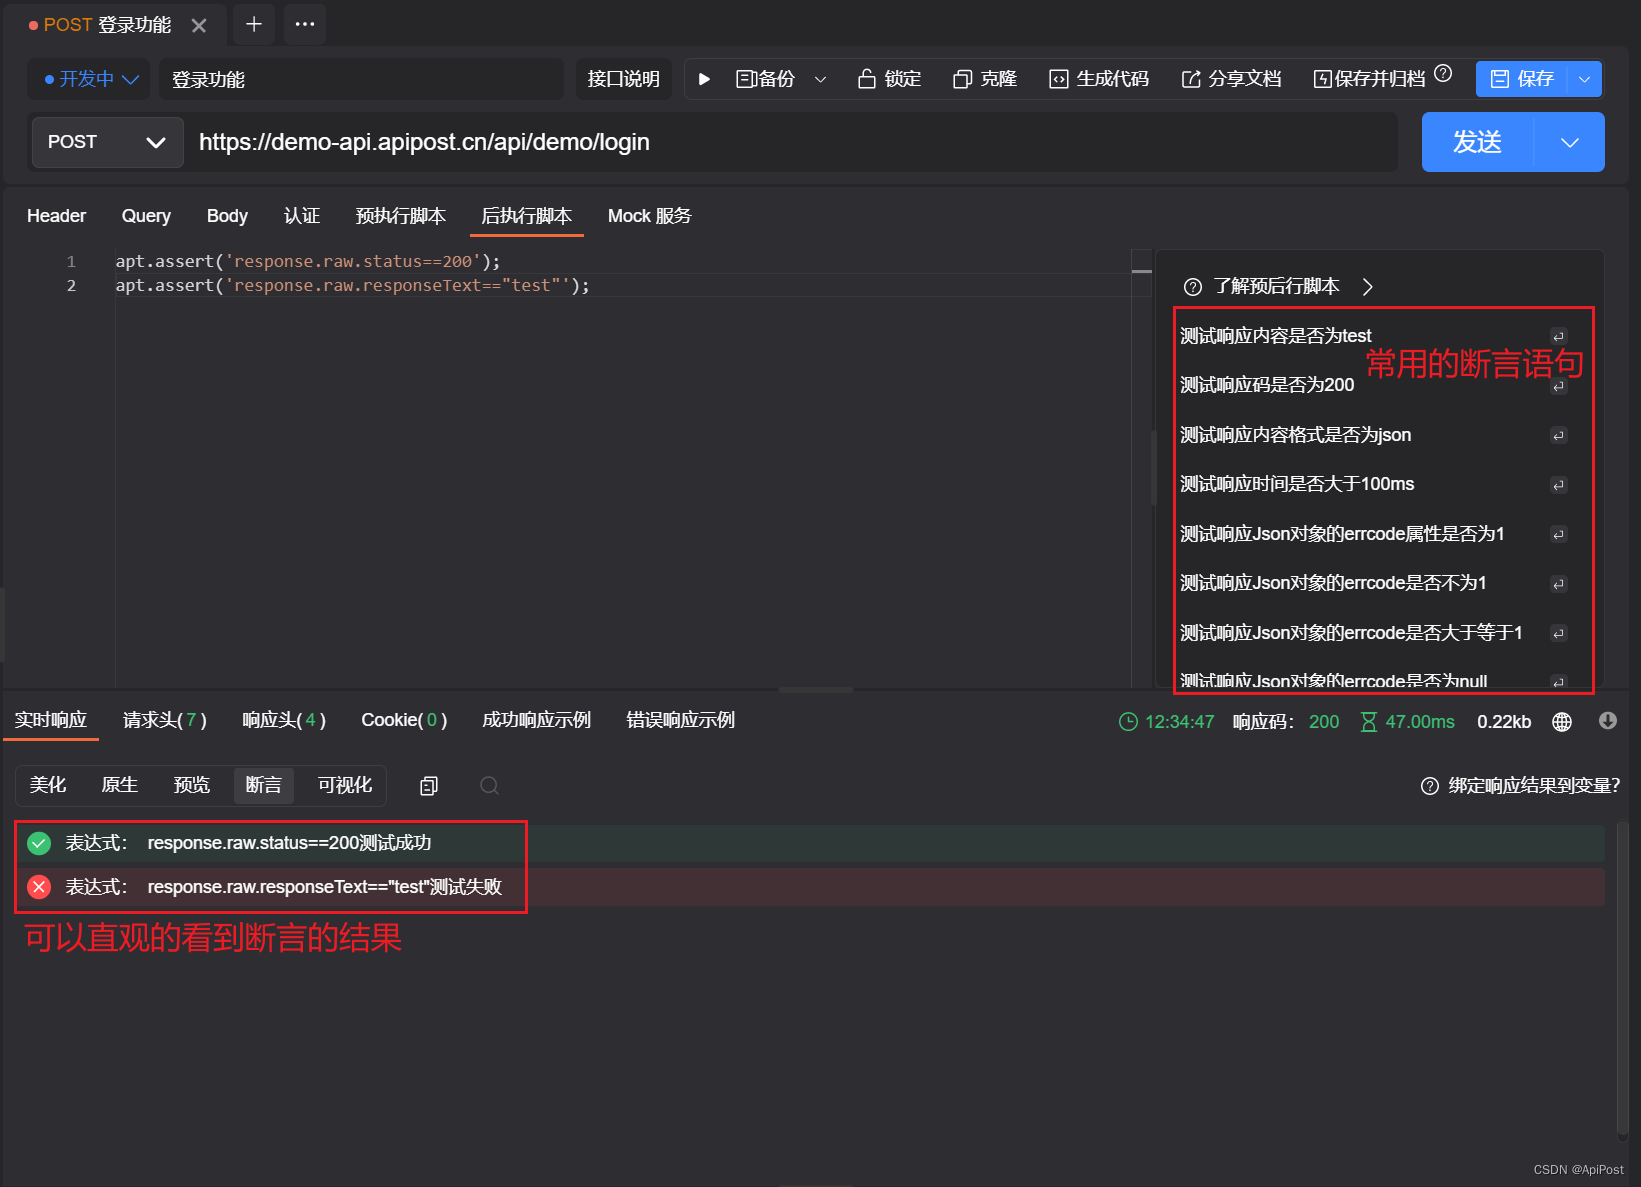Expand the 备份 dropdown arrow
The height and width of the screenshot is (1187, 1641).
(x=821, y=79)
